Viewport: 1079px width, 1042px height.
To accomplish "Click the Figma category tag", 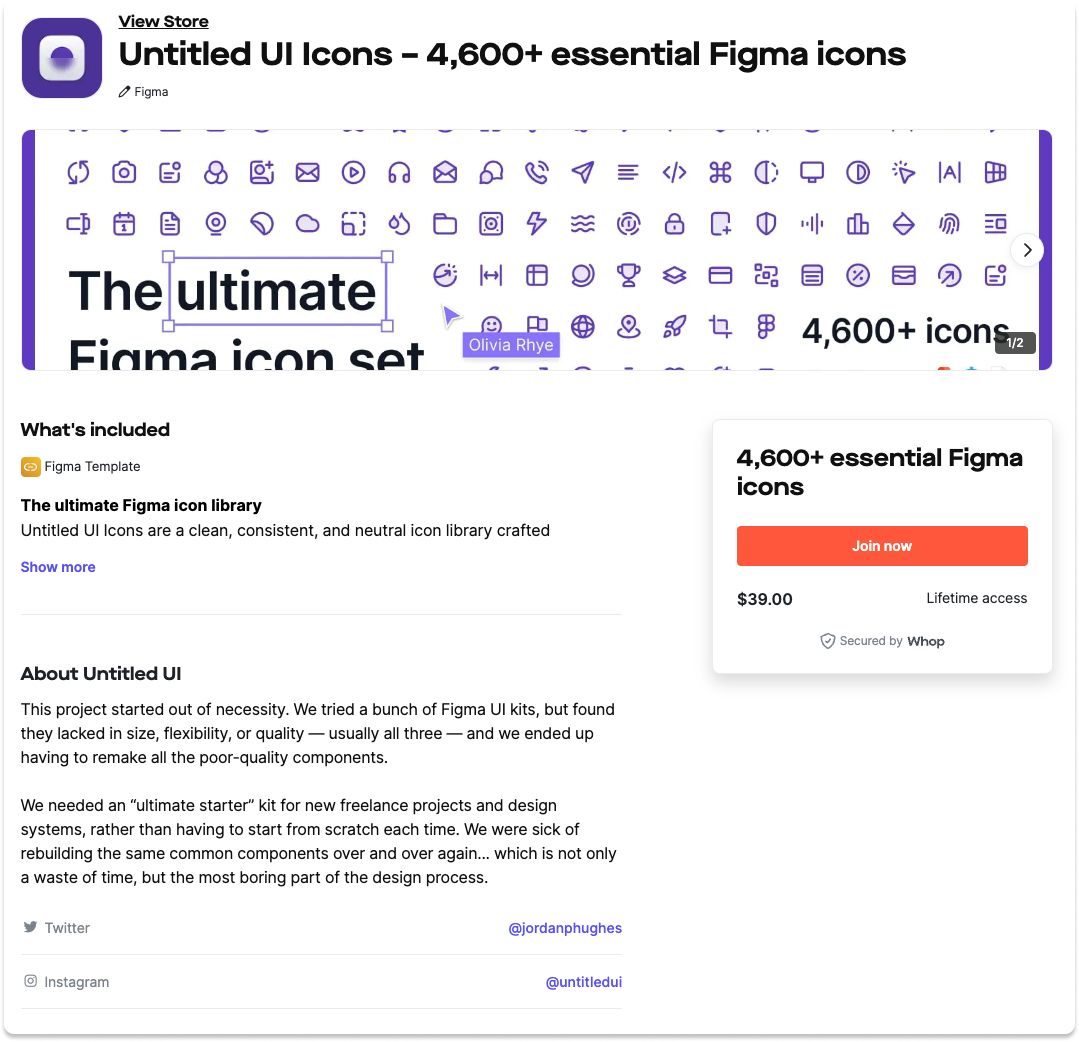I will pos(151,92).
